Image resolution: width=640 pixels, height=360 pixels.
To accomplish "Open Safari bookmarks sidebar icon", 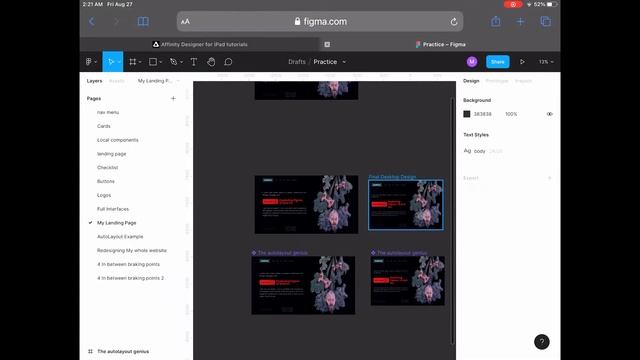I will [x=143, y=21].
